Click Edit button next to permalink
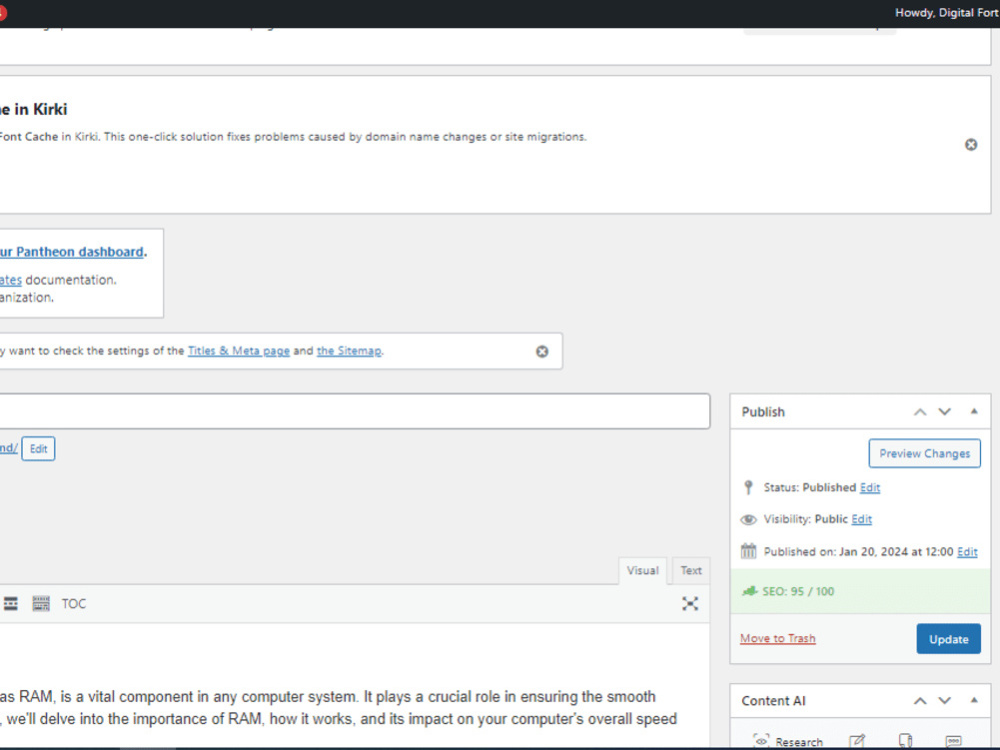 point(38,449)
